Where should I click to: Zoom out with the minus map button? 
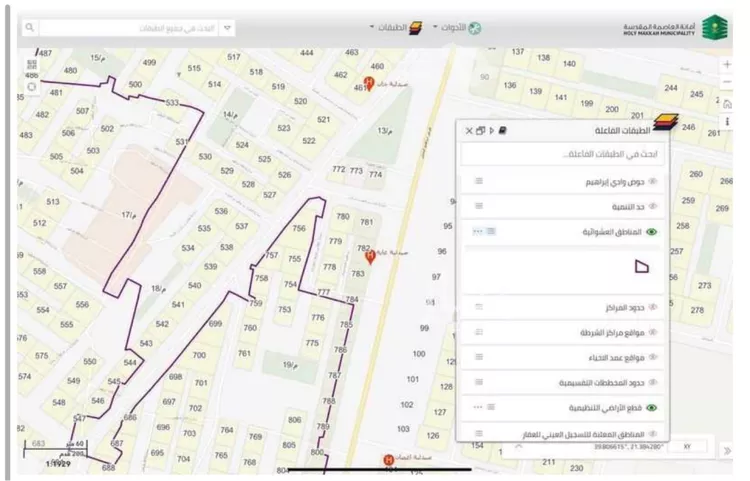[x=727, y=82]
